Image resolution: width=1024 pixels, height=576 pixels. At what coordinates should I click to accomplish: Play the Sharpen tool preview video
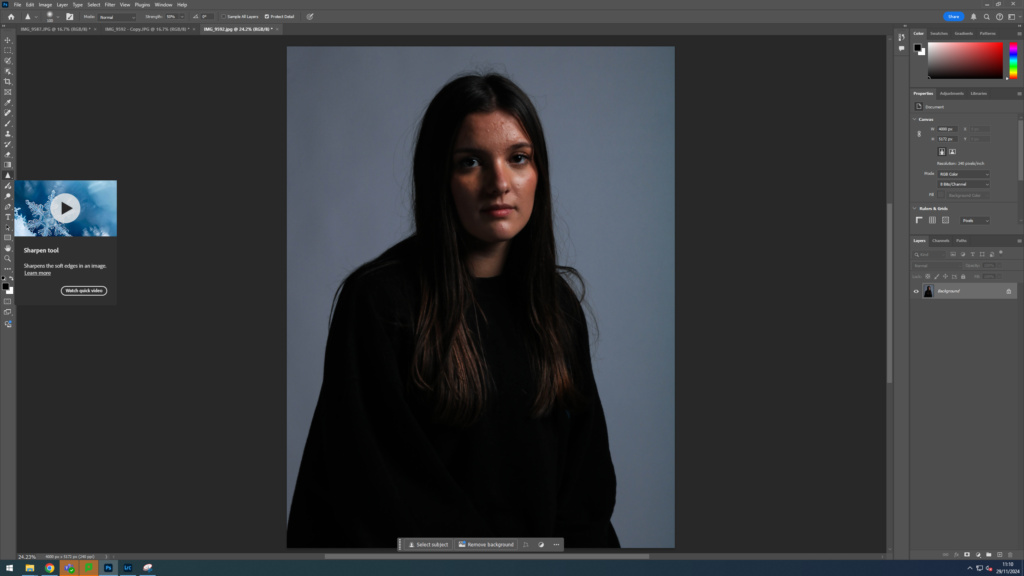pos(65,208)
